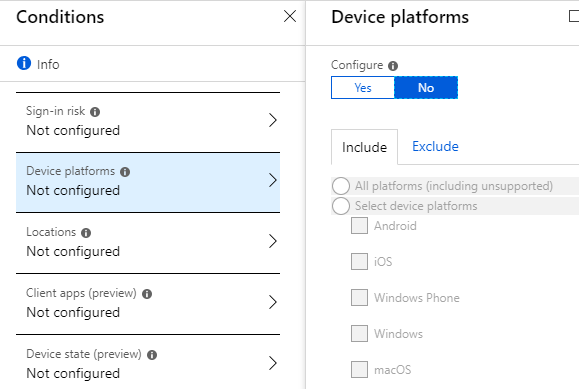Viewport: 579px width, 389px height.
Task: Switch to the Exclude tab
Action: pos(435,146)
